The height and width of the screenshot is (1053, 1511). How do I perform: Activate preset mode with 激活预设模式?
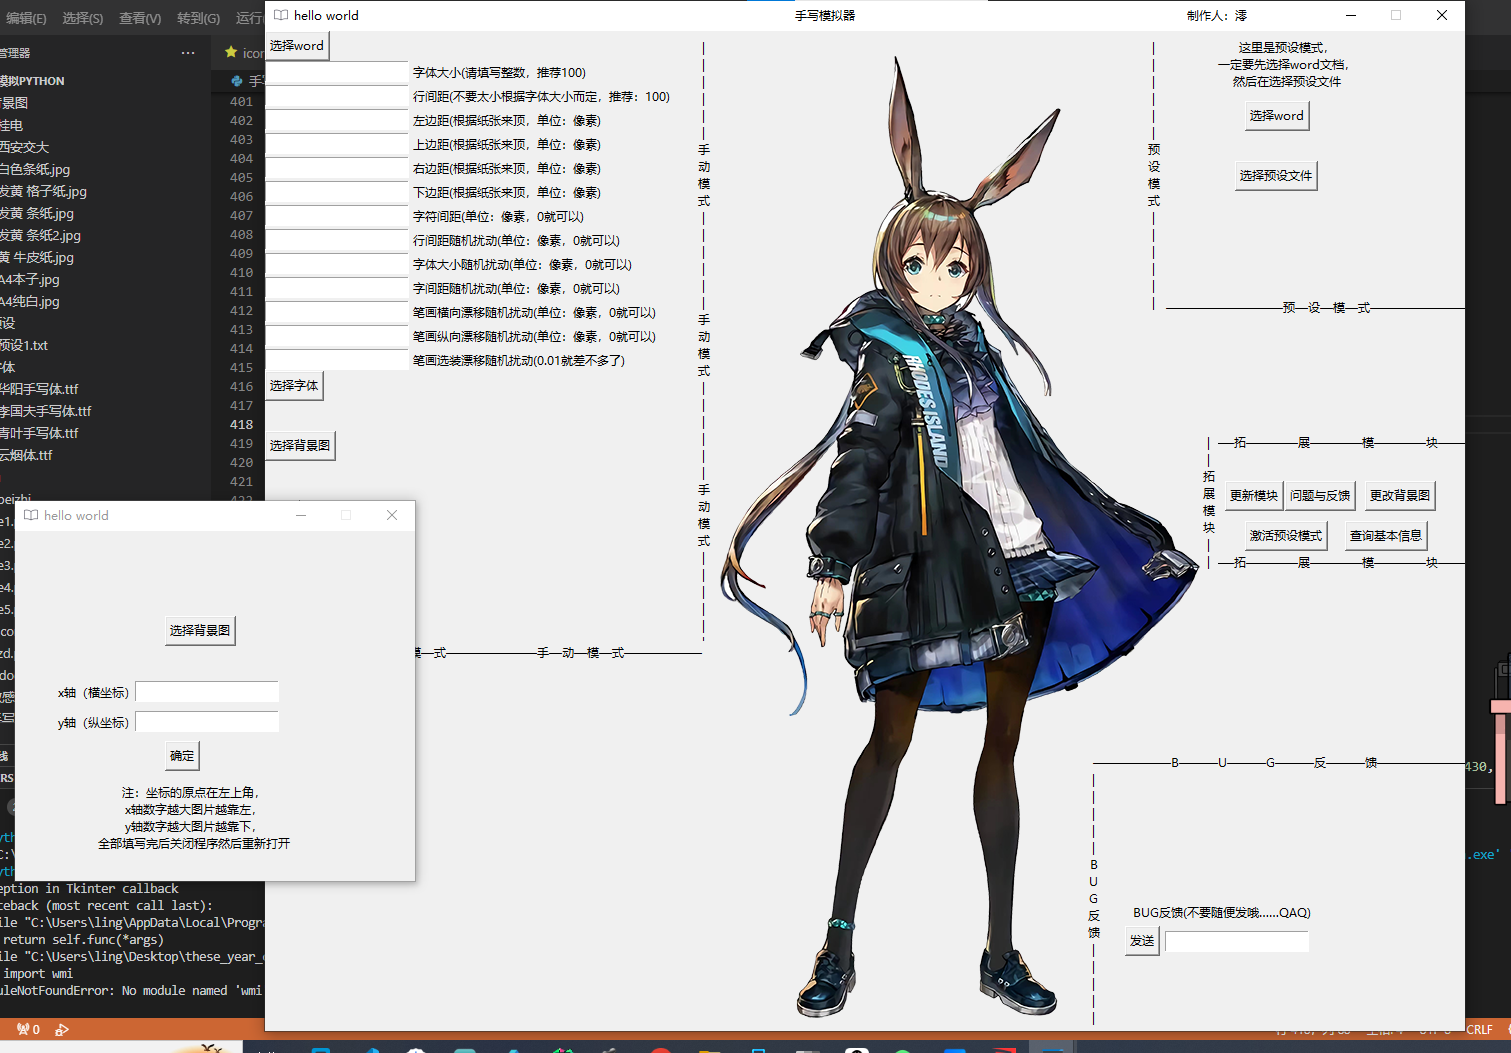(1286, 536)
